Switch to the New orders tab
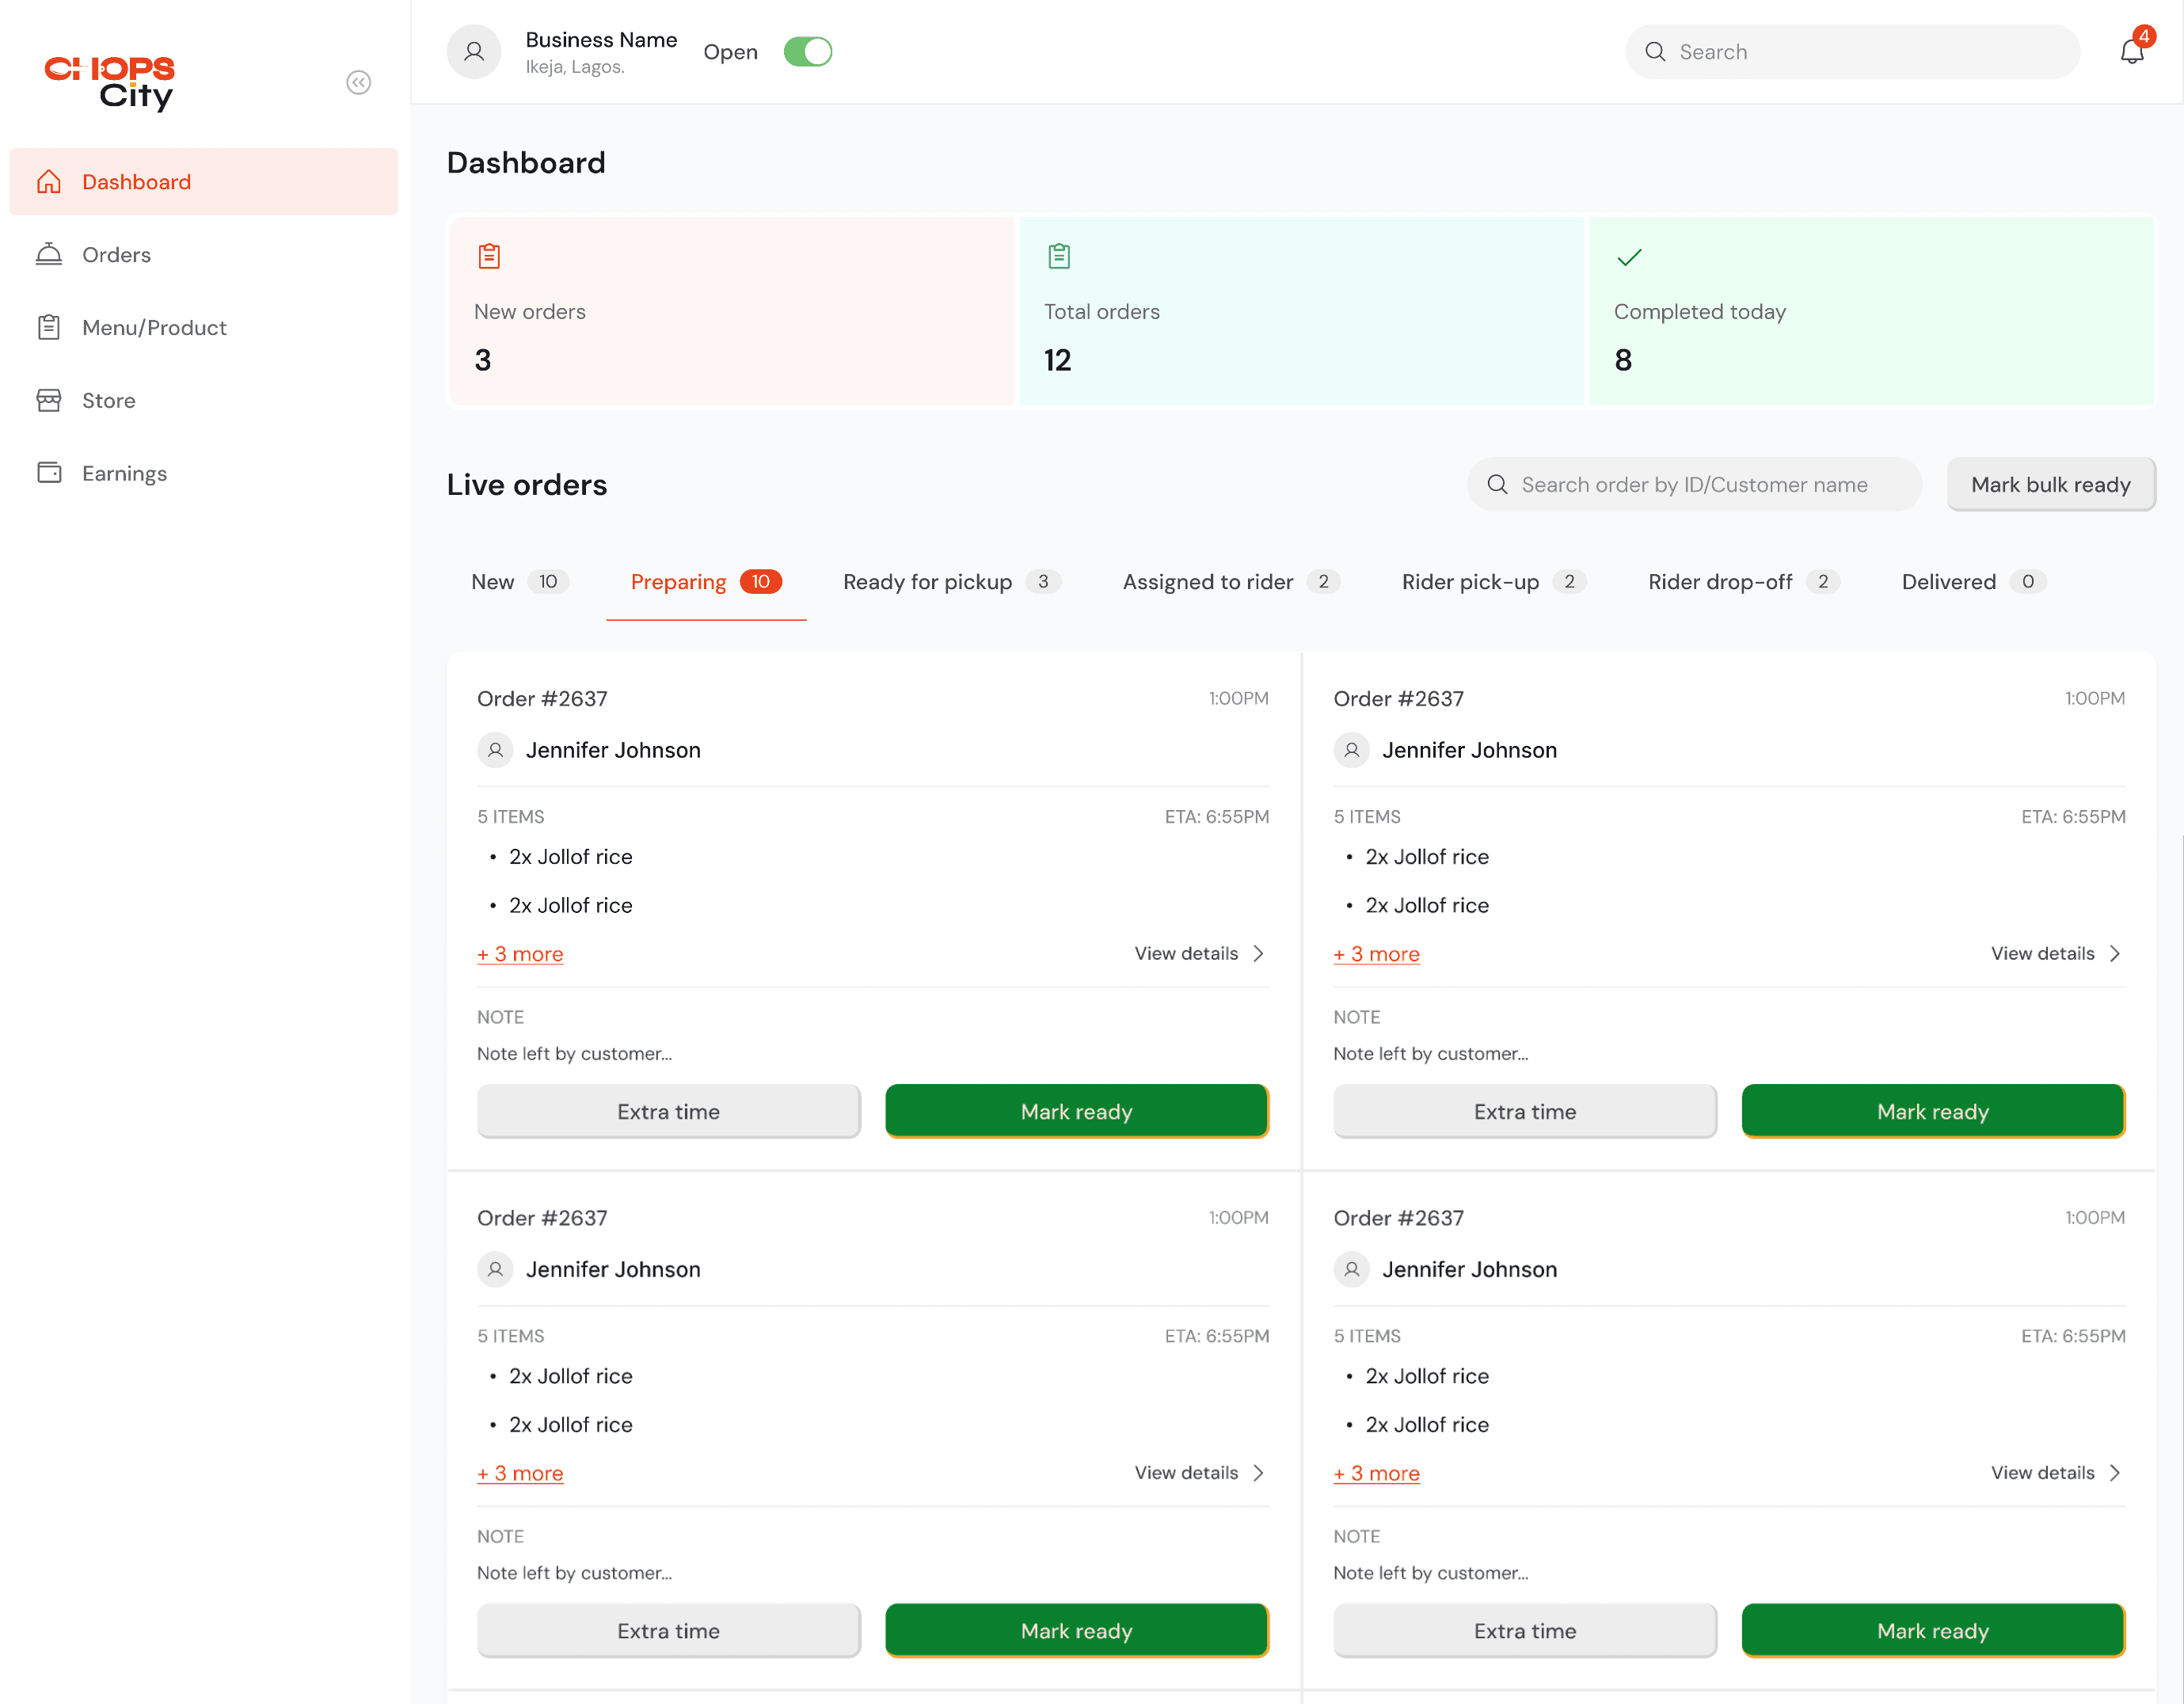Viewport: 2184px width, 1704px height. pos(520,582)
